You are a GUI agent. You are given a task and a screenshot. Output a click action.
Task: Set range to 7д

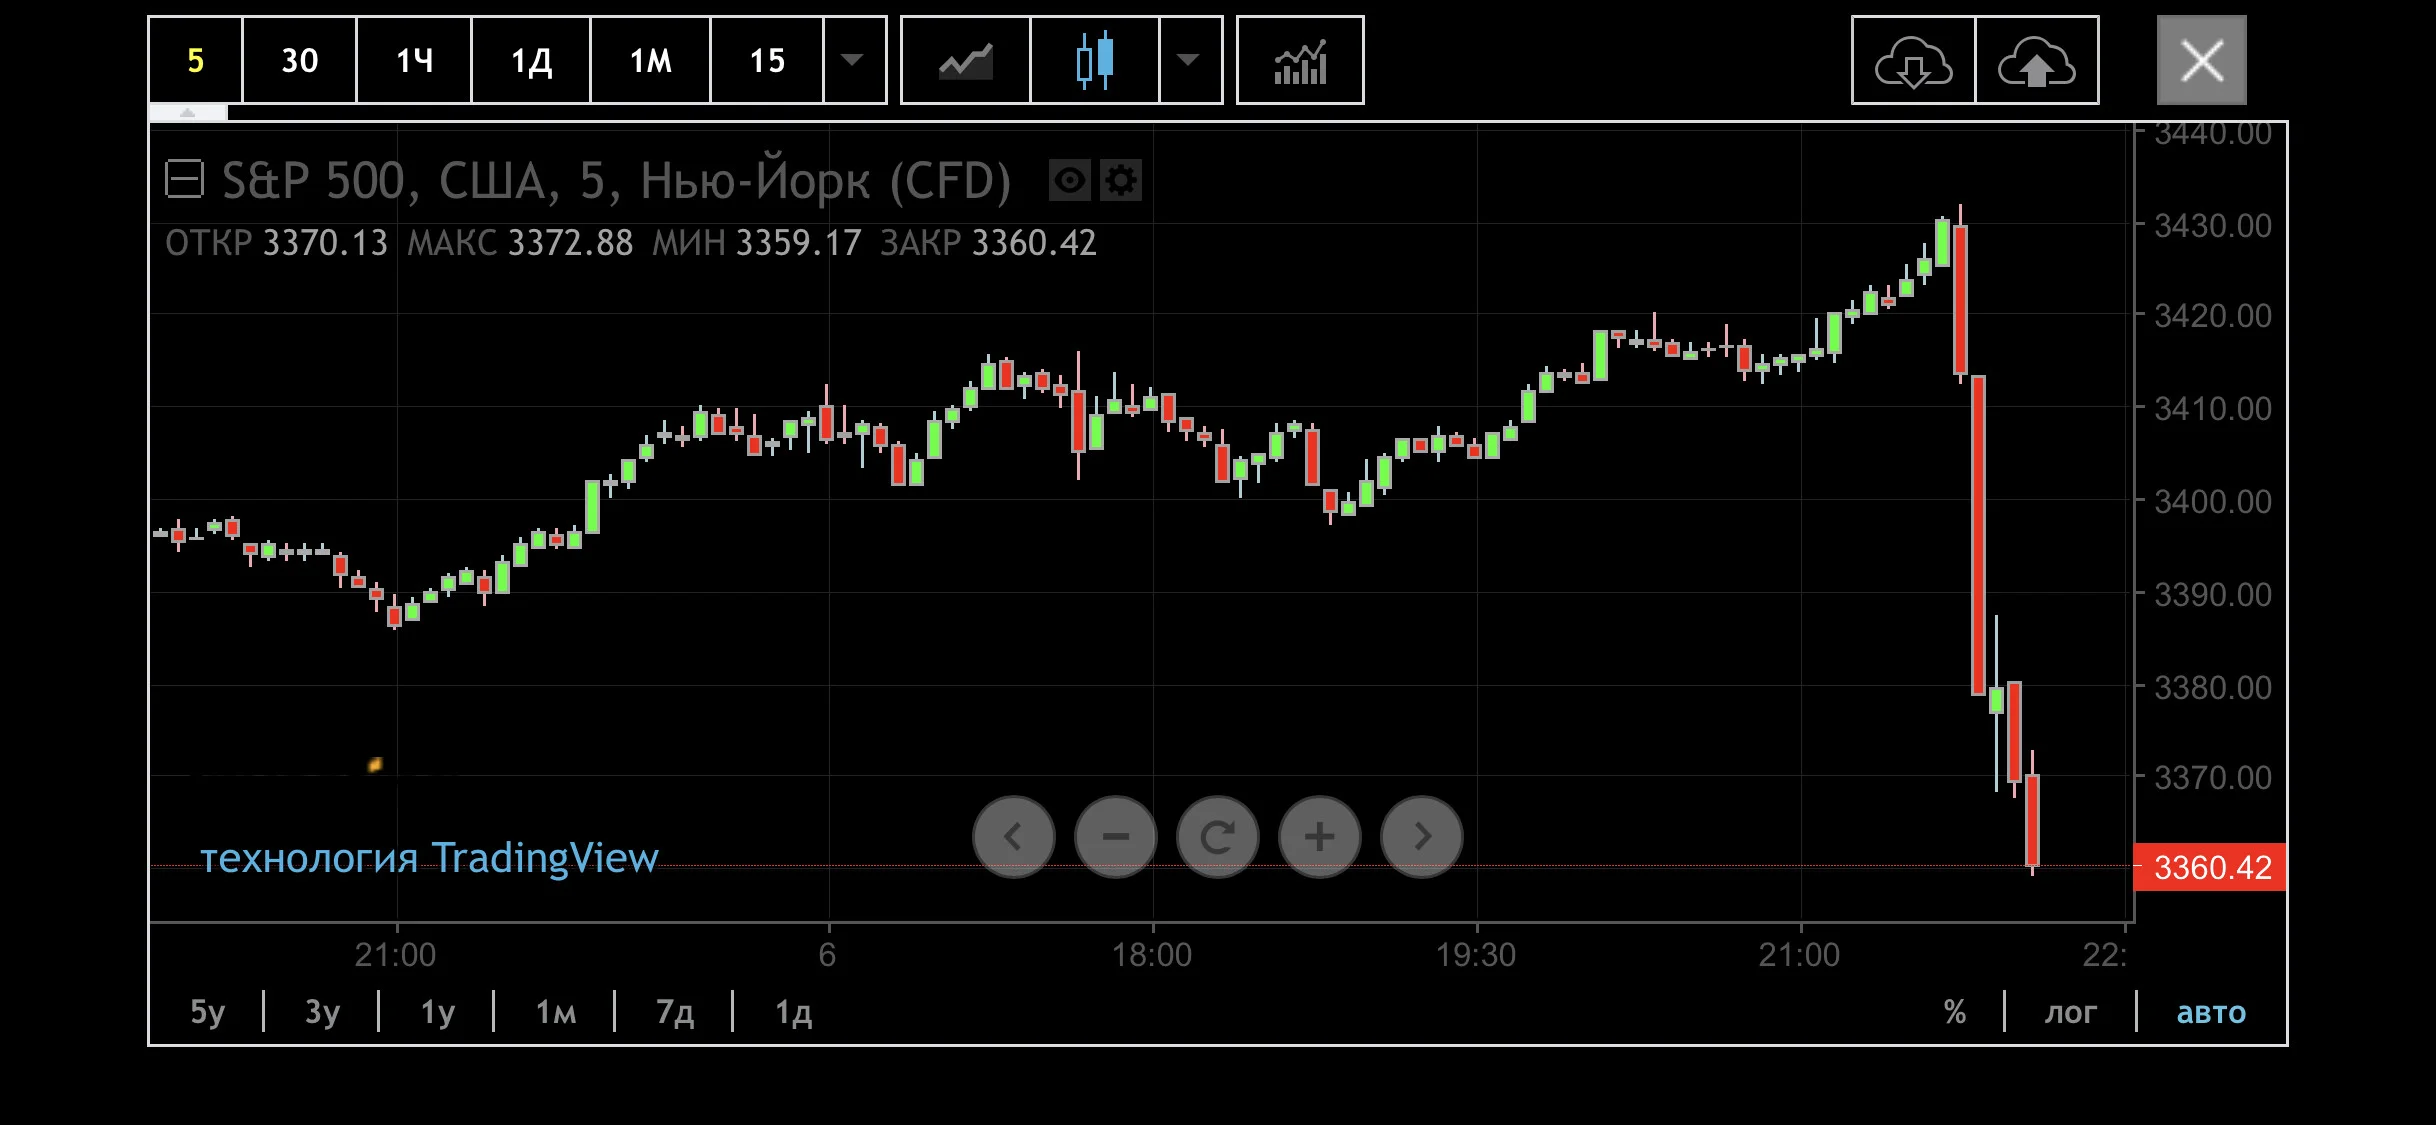click(674, 1012)
